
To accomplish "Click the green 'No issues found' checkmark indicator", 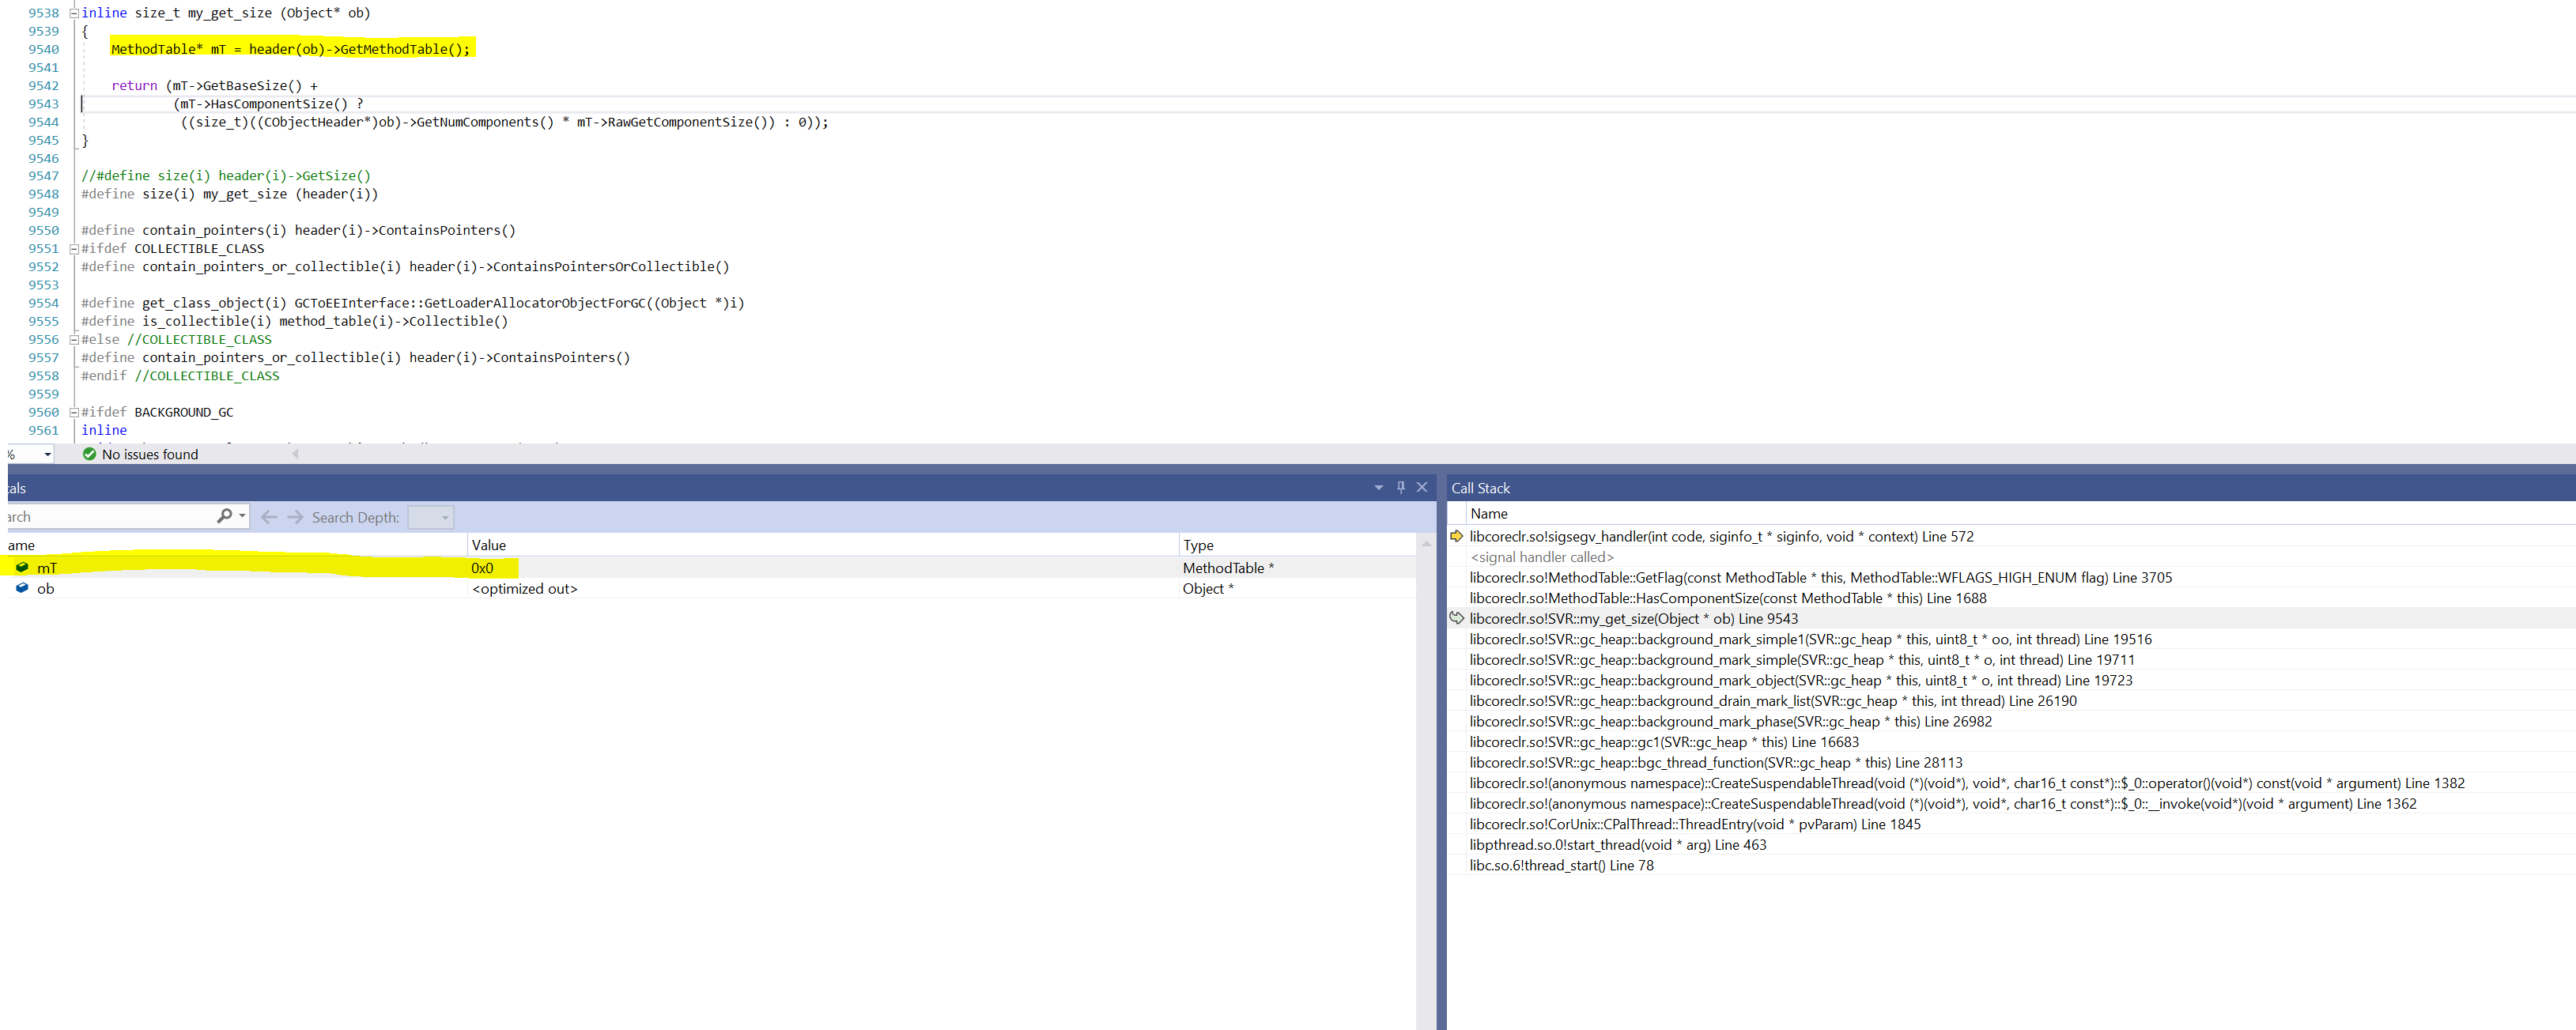I will click(89, 454).
